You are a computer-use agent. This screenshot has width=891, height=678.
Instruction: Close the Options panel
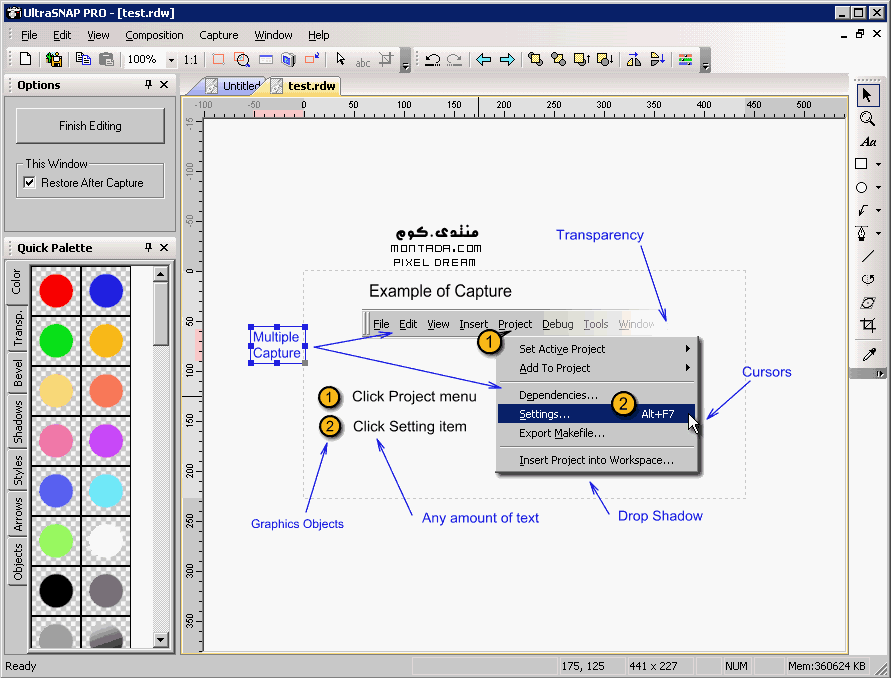[x=164, y=85]
